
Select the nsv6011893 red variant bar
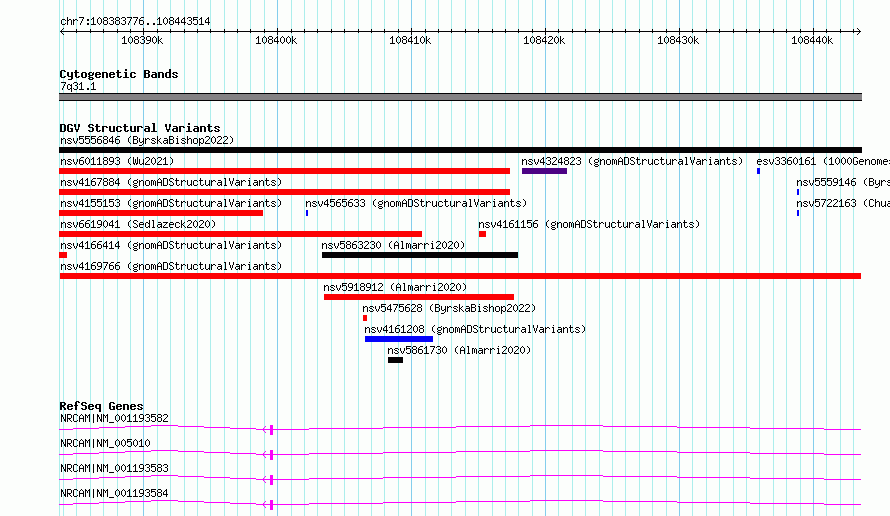point(284,171)
